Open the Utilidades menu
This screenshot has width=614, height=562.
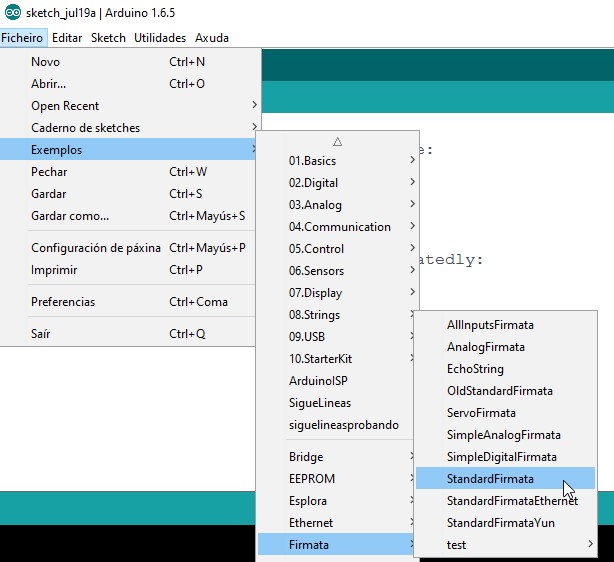(x=160, y=38)
